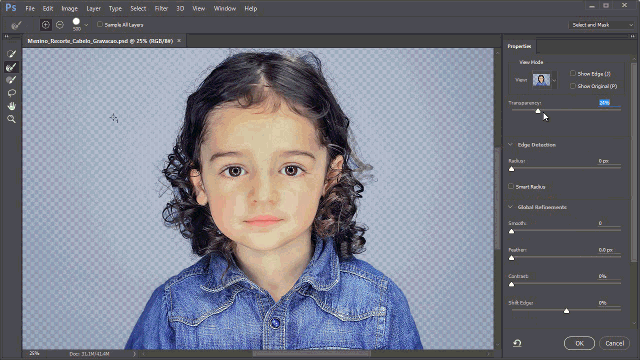Open the Filter menu
The height and width of the screenshot is (360, 640).
tap(161, 8)
